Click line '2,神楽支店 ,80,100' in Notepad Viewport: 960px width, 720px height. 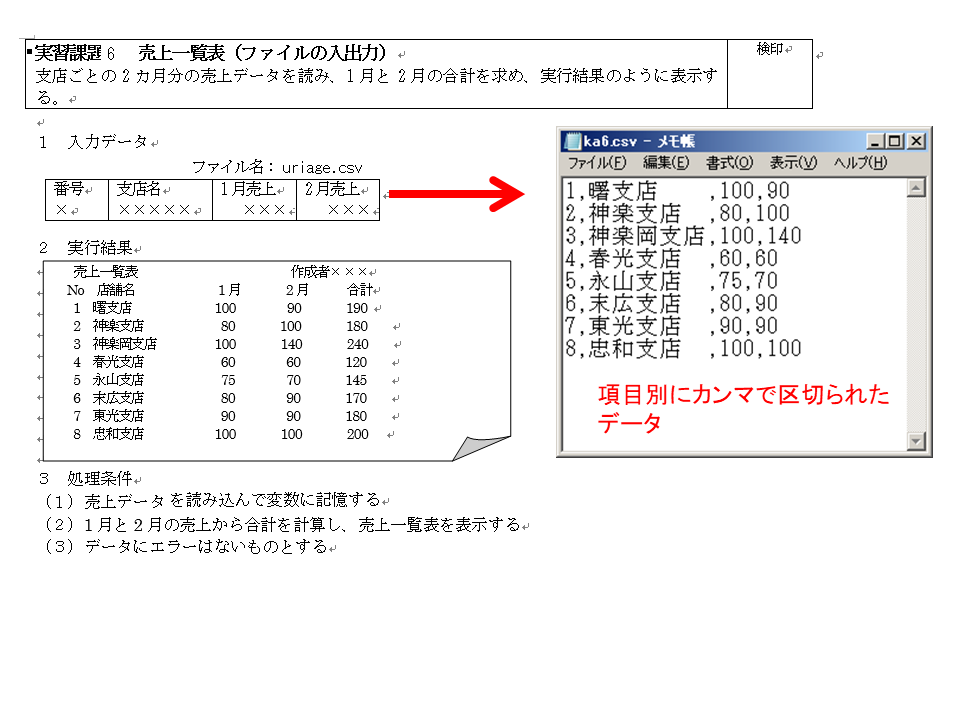pyautogui.click(x=677, y=214)
